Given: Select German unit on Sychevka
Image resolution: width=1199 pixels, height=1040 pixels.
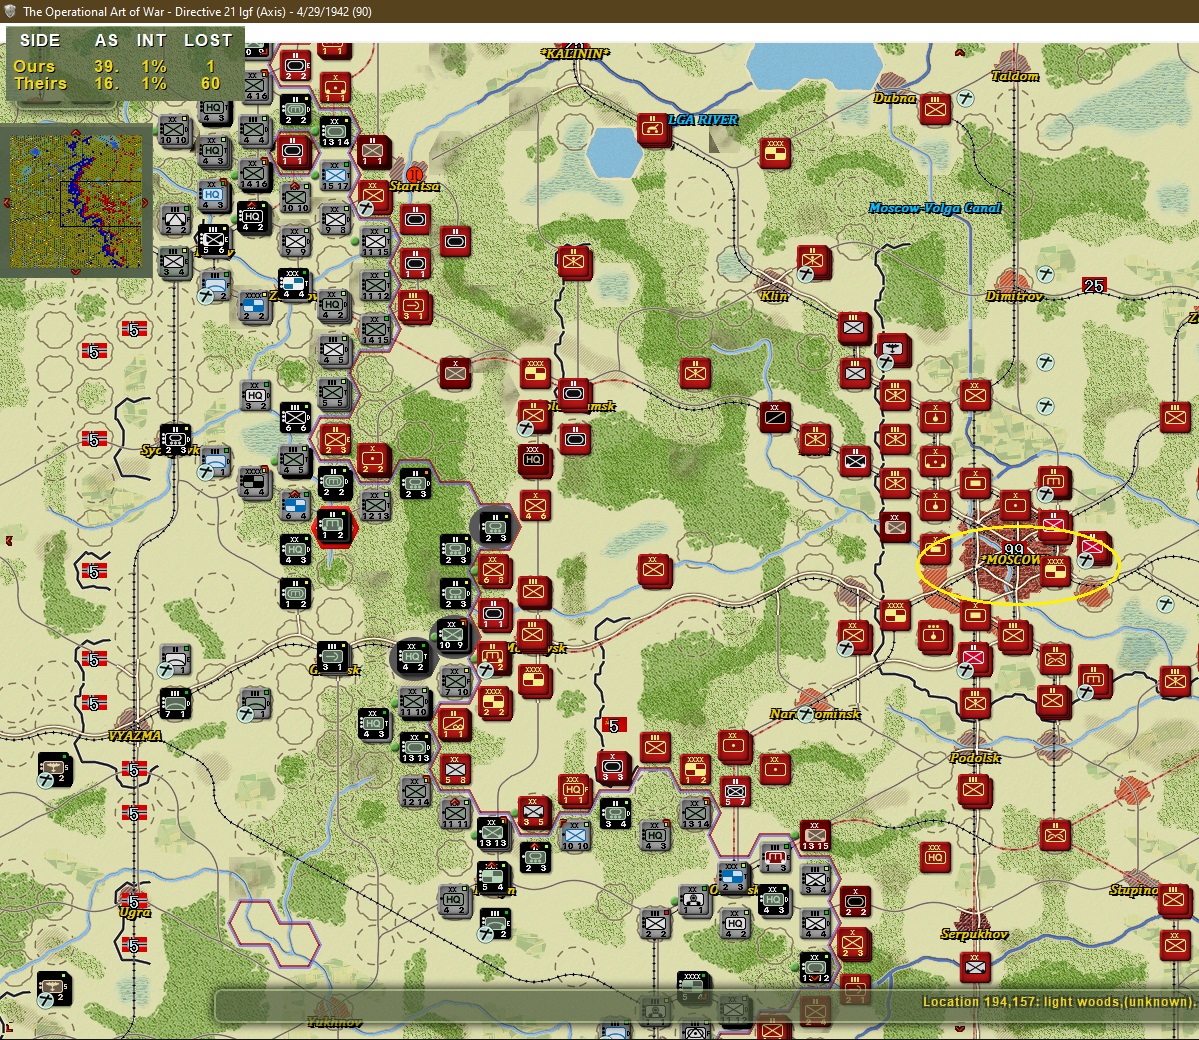Looking at the screenshot, I should pyautogui.click(x=174, y=439).
